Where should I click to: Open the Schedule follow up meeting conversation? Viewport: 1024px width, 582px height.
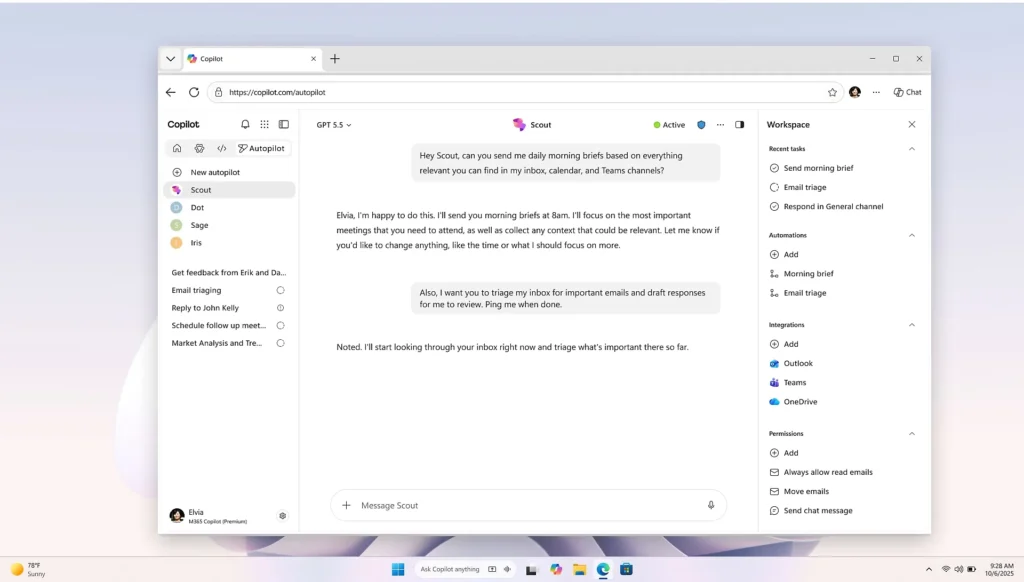(x=219, y=325)
